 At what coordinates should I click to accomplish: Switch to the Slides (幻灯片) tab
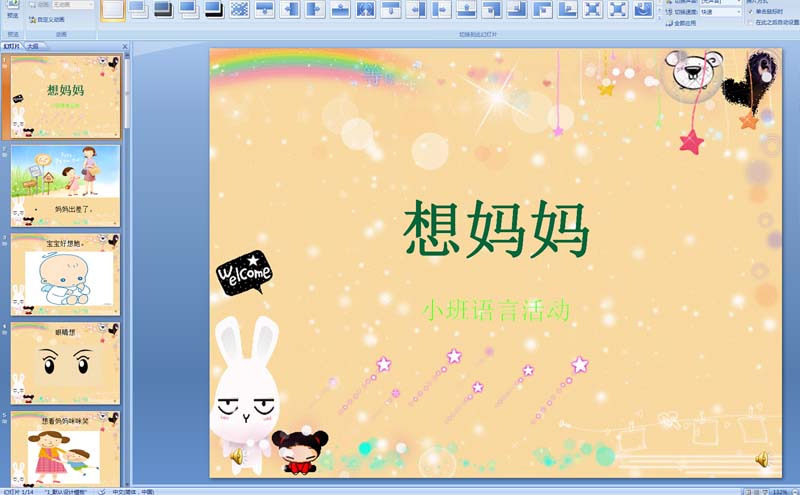pyautogui.click(x=11, y=46)
